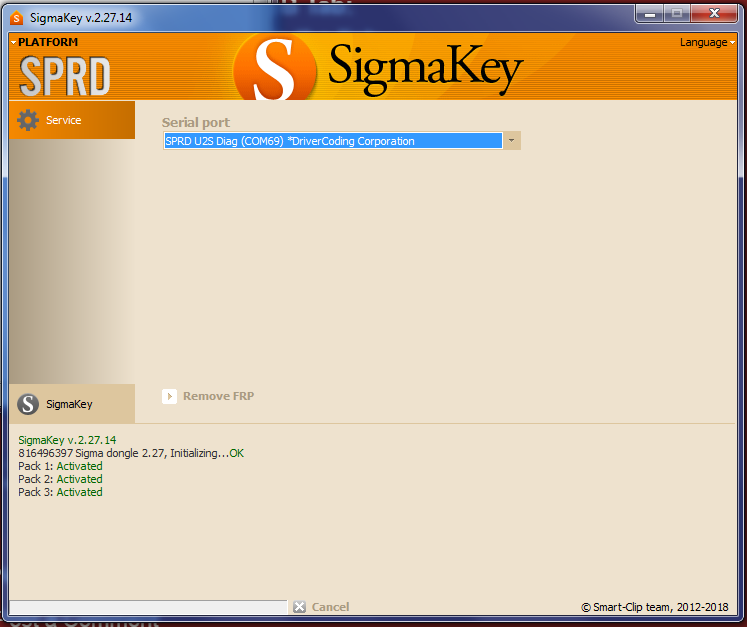Click the Remove FRP button

click(208, 396)
